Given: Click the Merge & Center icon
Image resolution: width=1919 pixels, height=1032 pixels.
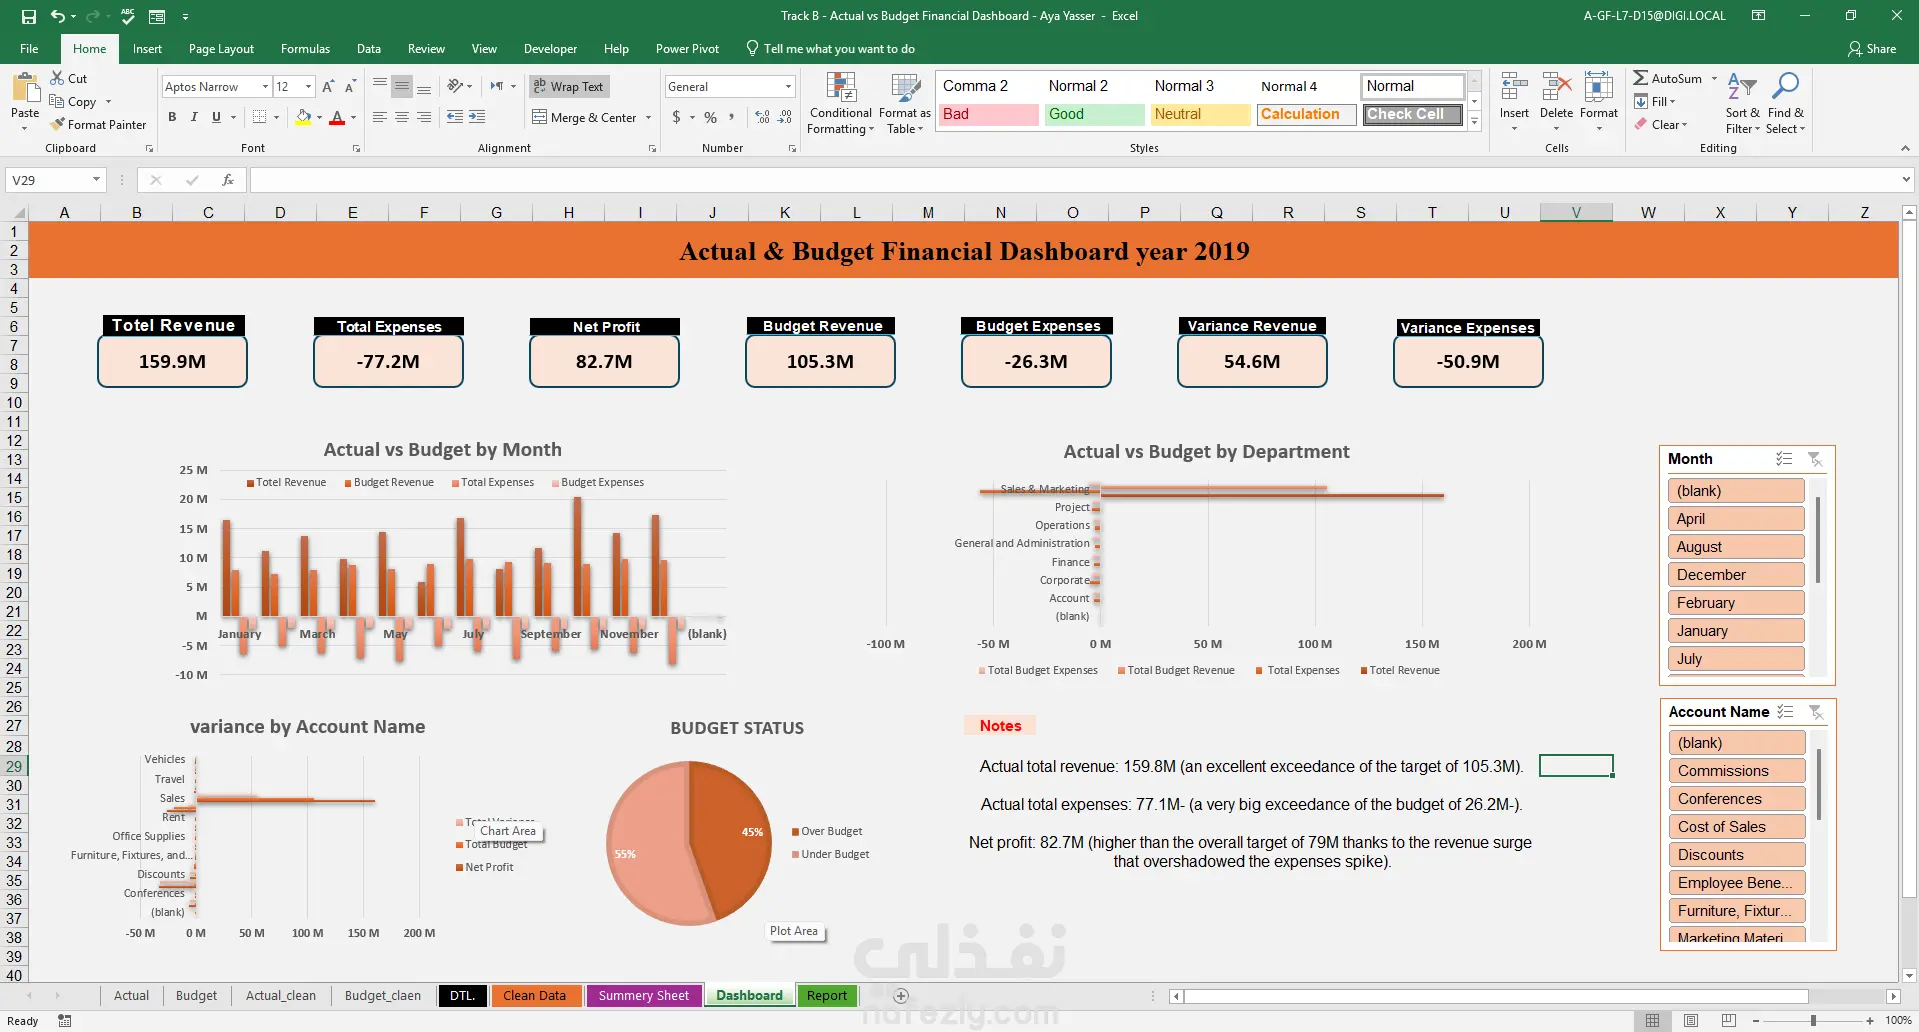Looking at the screenshot, I should pos(540,117).
